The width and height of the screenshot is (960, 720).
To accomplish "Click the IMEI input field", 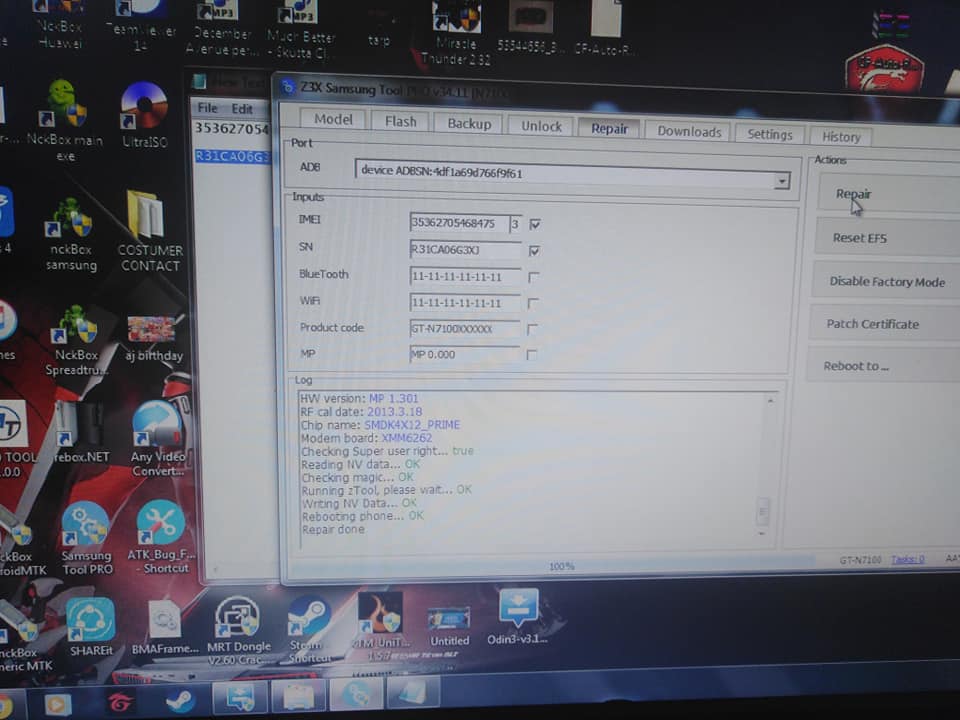I will point(459,223).
